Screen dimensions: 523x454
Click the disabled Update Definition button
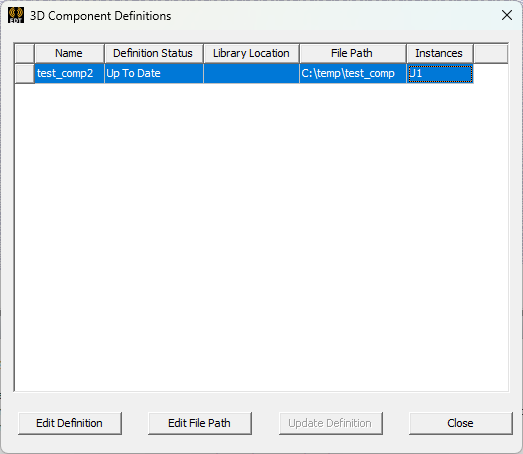coord(330,423)
